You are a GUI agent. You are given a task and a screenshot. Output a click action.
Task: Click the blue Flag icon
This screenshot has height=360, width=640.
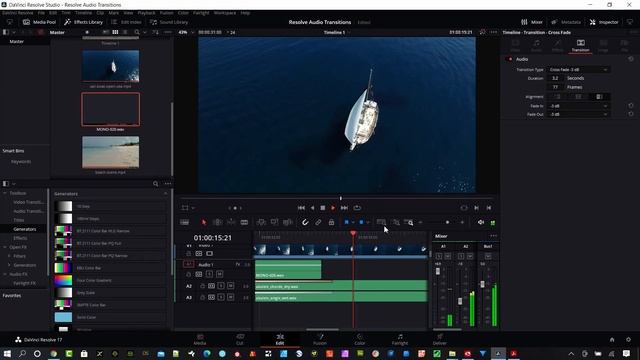pyautogui.click(x=346, y=222)
